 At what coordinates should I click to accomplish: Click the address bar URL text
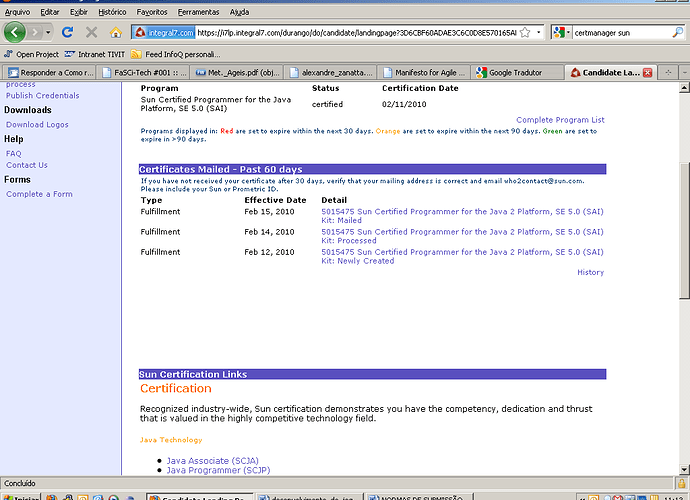point(356,33)
